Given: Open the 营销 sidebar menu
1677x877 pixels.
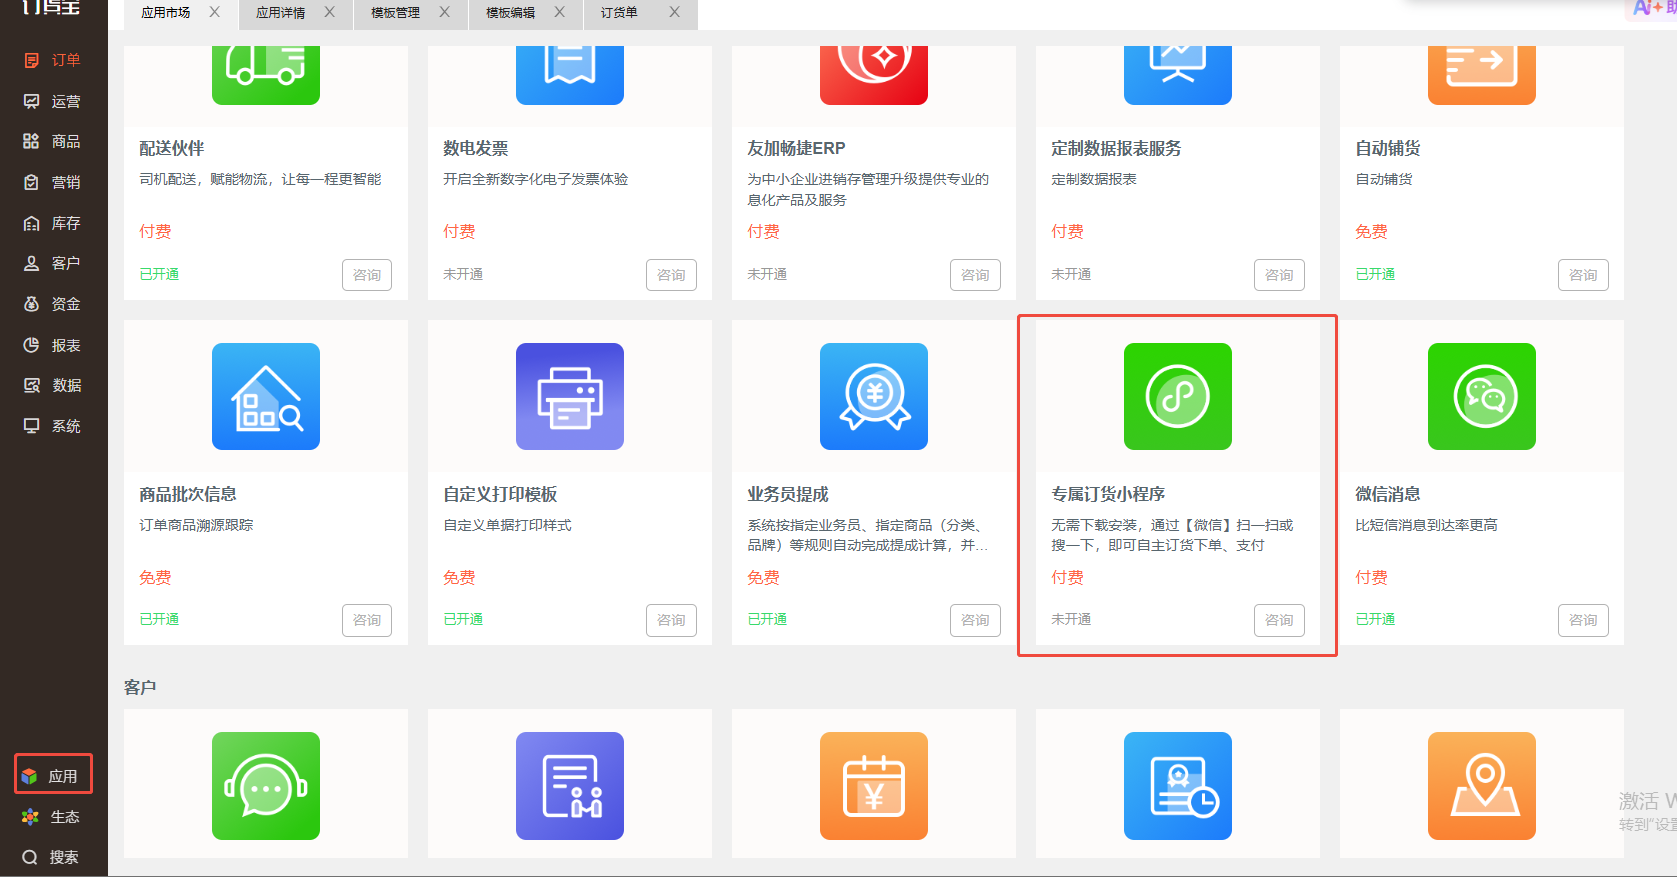Looking at the screenshot, I should 52,182.
